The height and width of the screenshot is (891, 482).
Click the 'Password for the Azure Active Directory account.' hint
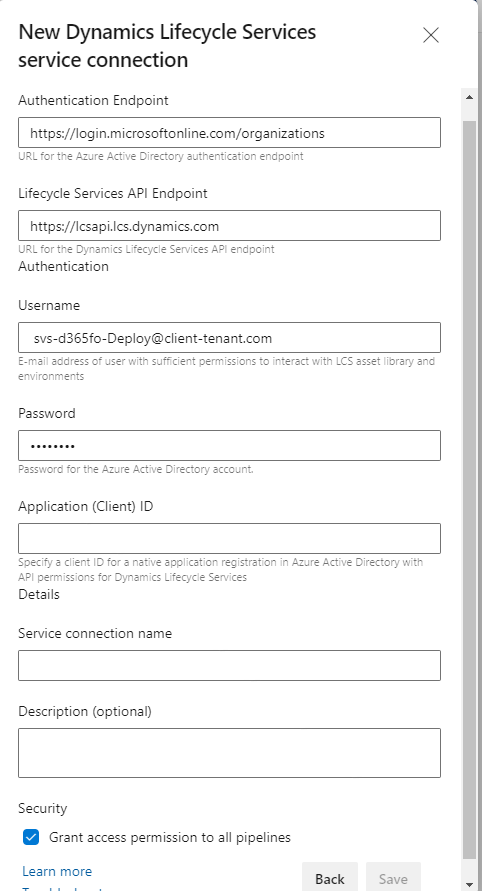(136, 469)
